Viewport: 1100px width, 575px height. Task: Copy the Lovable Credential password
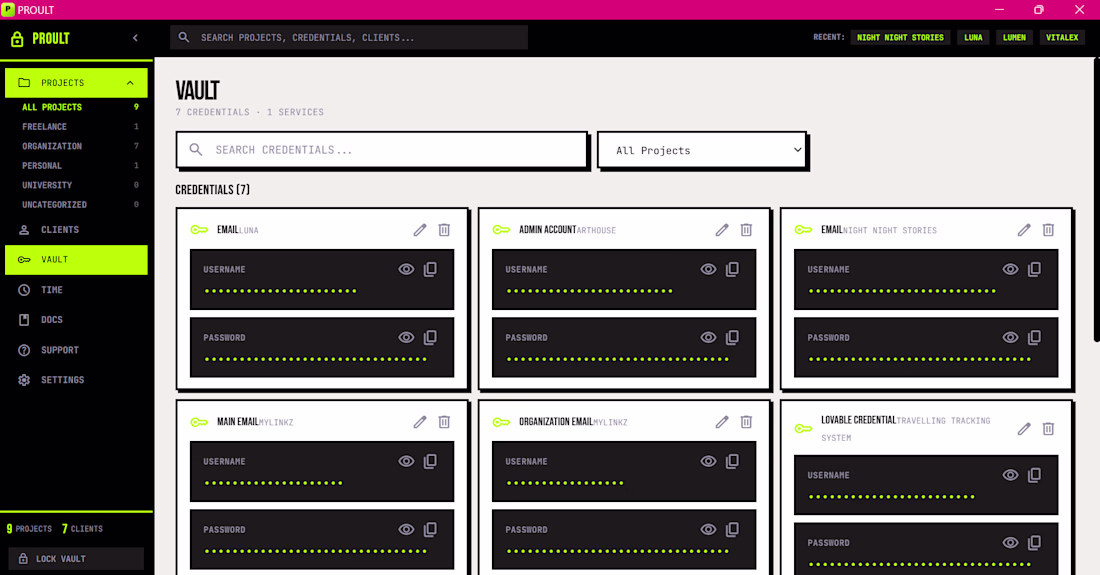(x=1034, y=543)
